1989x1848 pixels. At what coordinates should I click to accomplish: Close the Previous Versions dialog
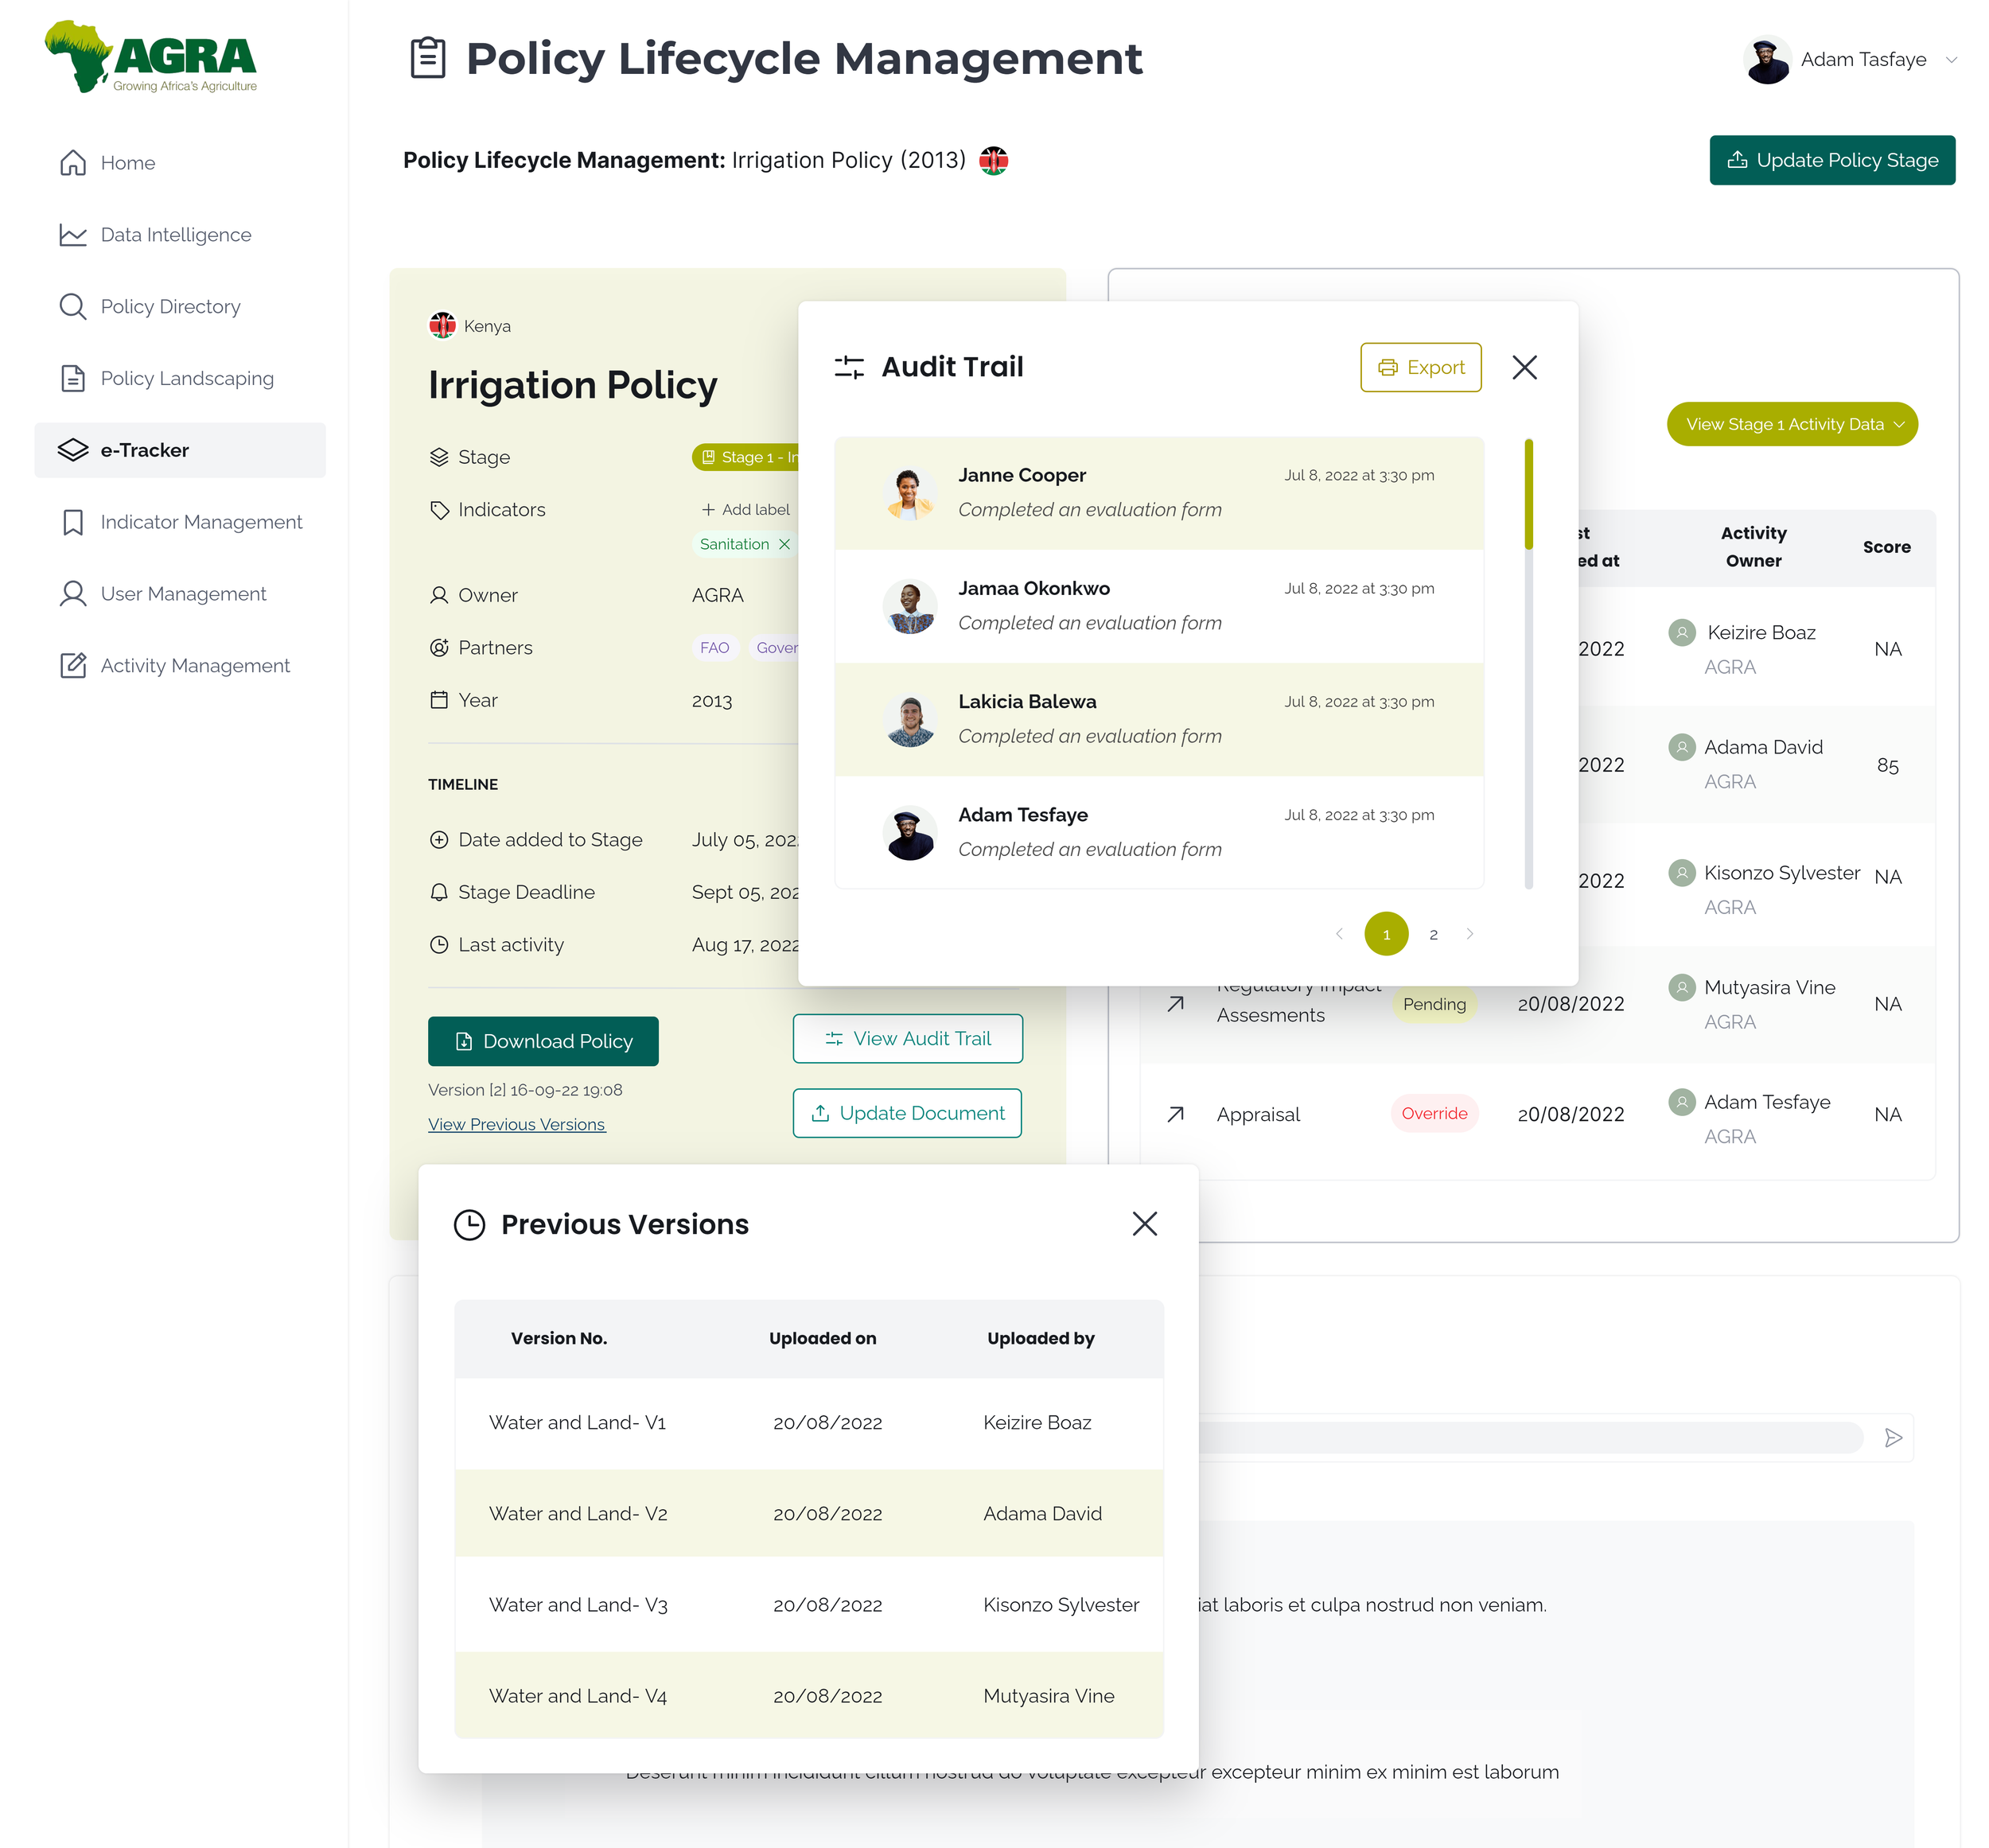tap(1144, 1224)
